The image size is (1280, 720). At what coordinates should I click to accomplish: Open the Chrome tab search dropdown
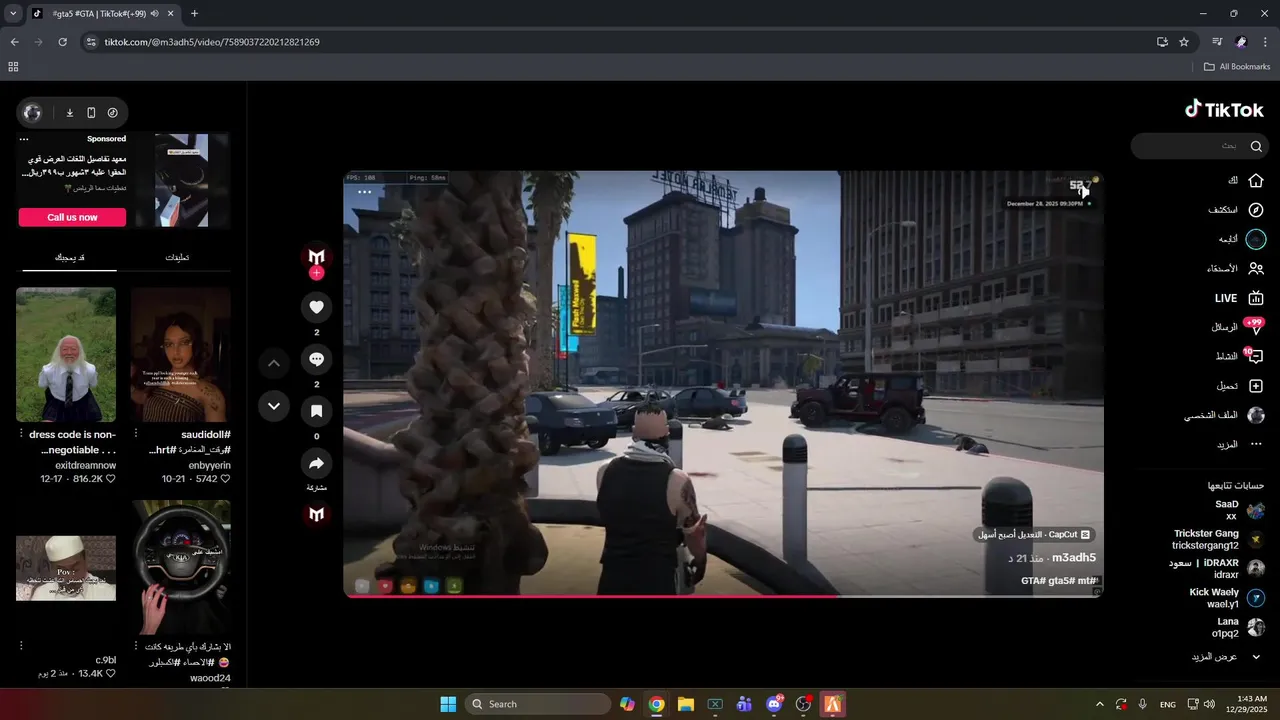click(x=13, y=13)
